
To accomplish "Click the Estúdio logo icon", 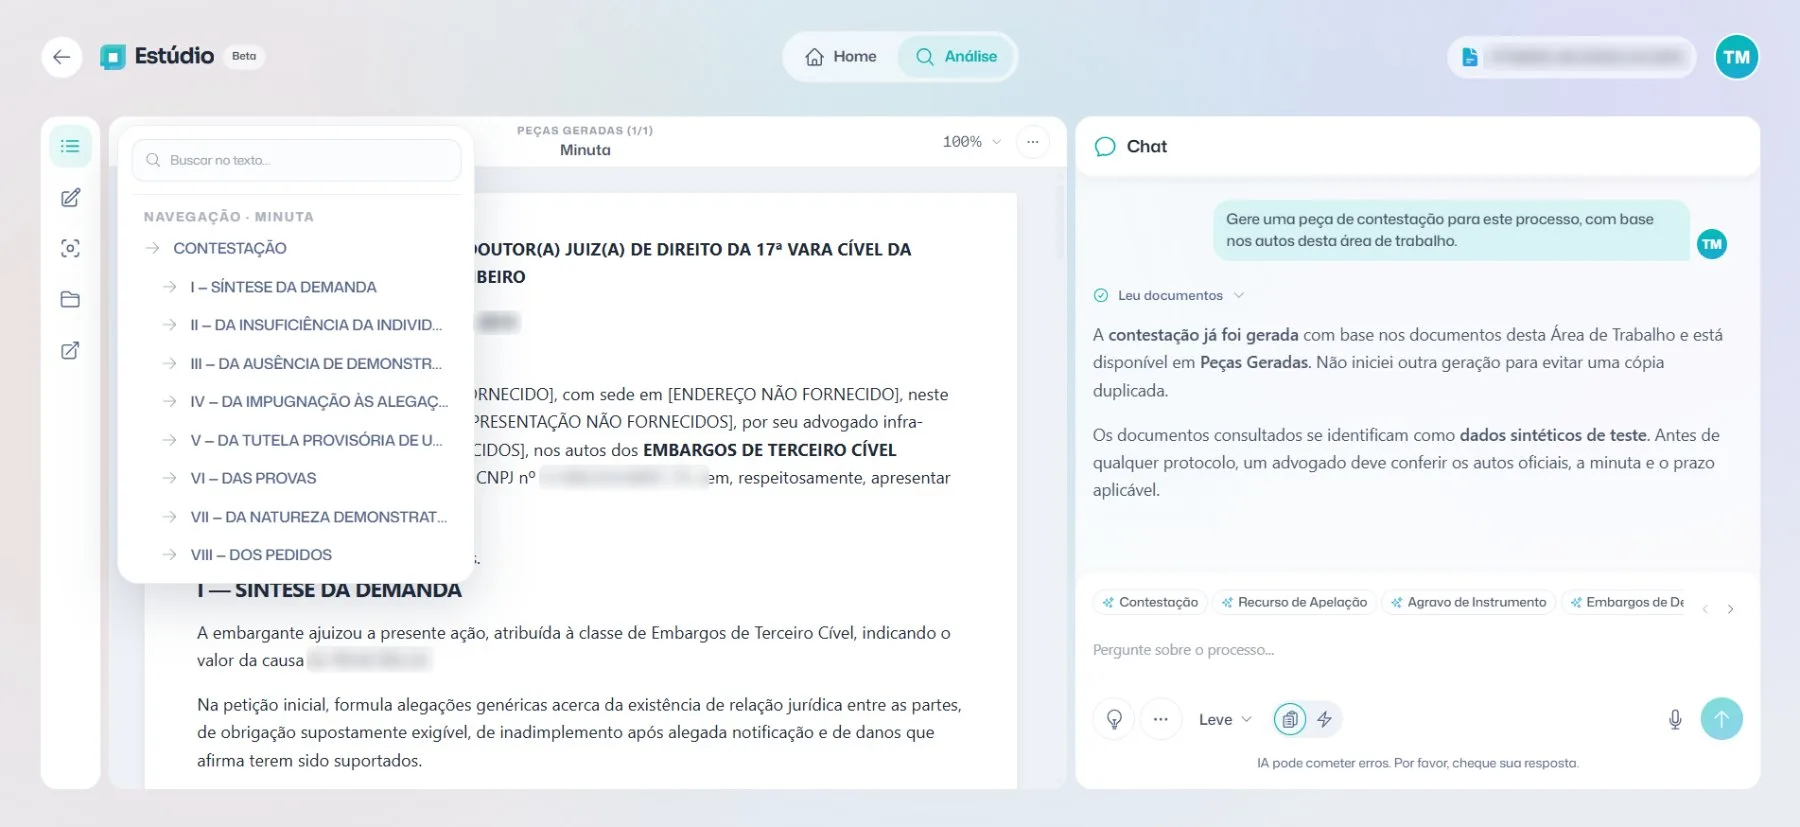I will pyautogui.click(x=113, y=57).
